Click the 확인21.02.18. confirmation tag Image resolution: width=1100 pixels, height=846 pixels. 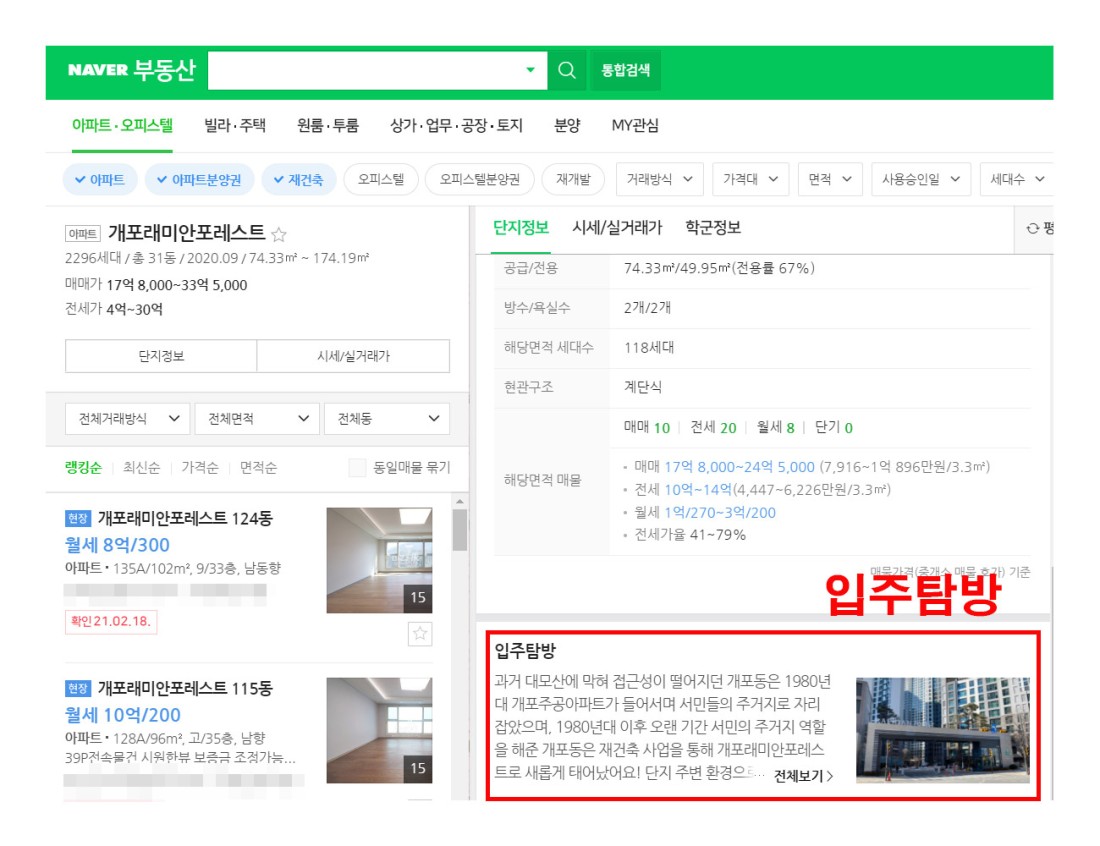111,622
